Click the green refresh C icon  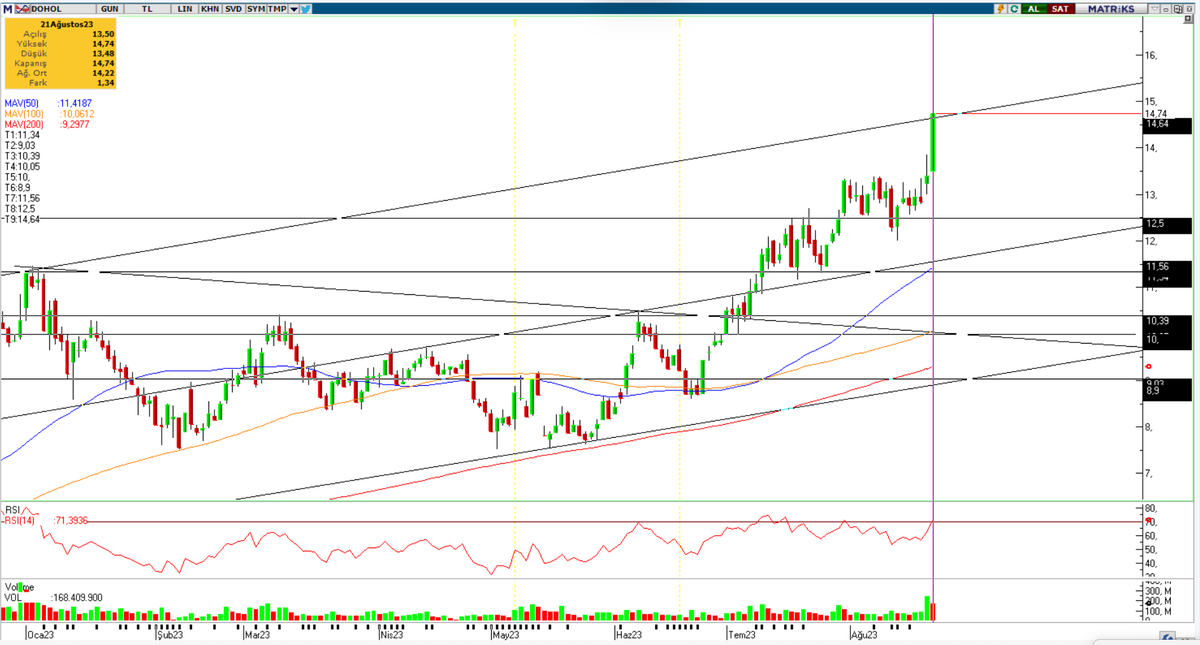(x=1014, y=8)
